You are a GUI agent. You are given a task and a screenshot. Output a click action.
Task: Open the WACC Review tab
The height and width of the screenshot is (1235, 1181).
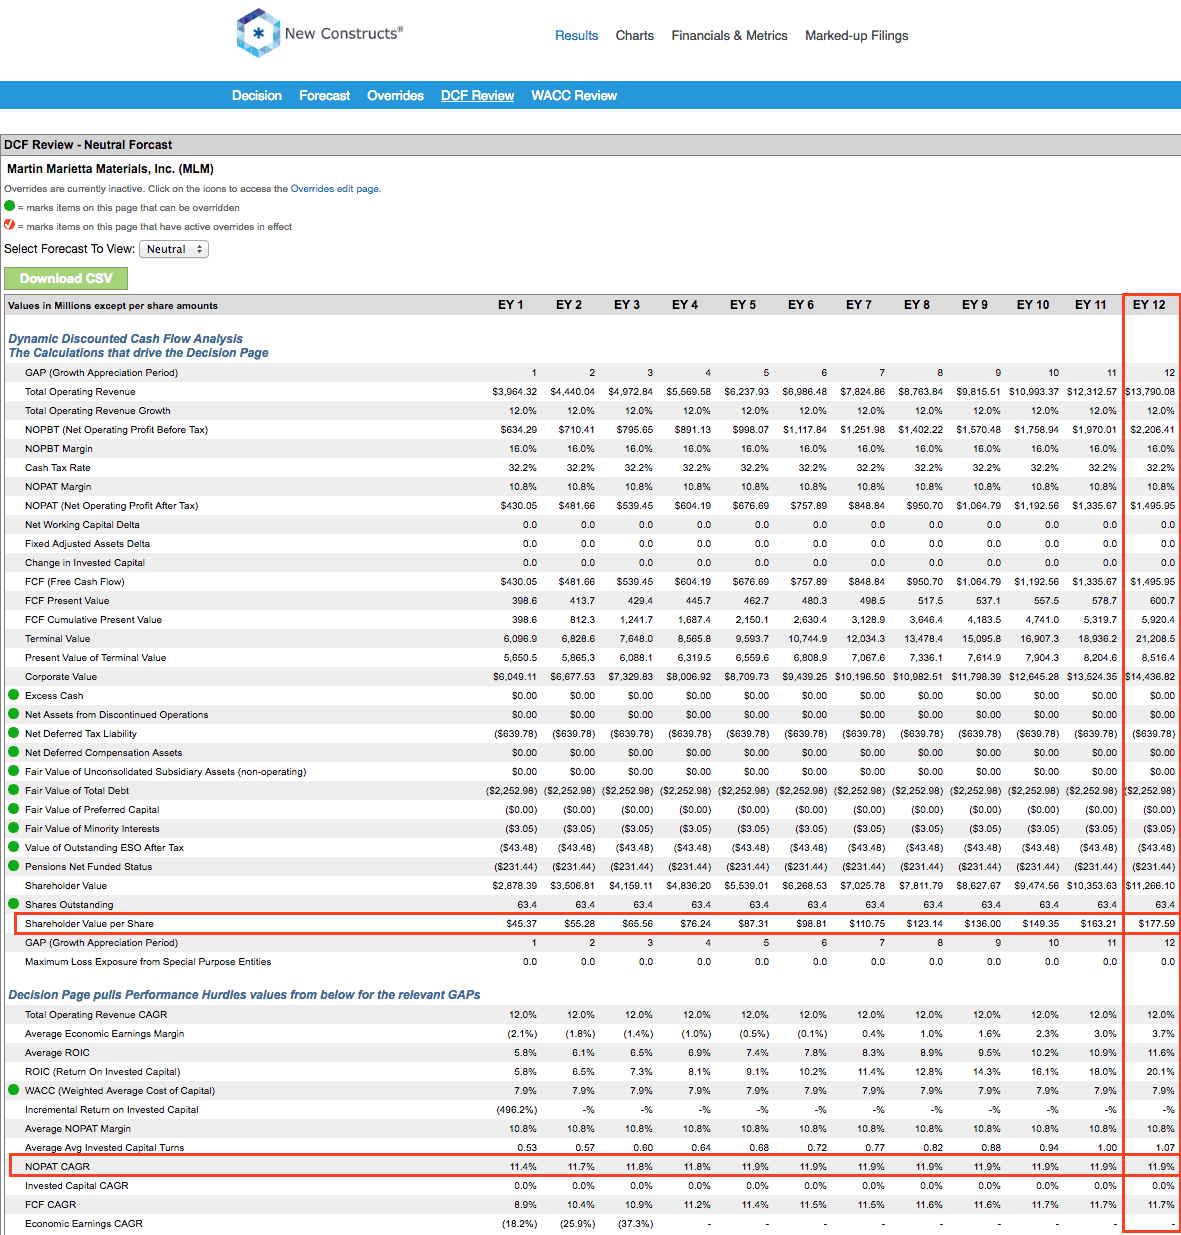pyautogui.click(x=574, y=96)
